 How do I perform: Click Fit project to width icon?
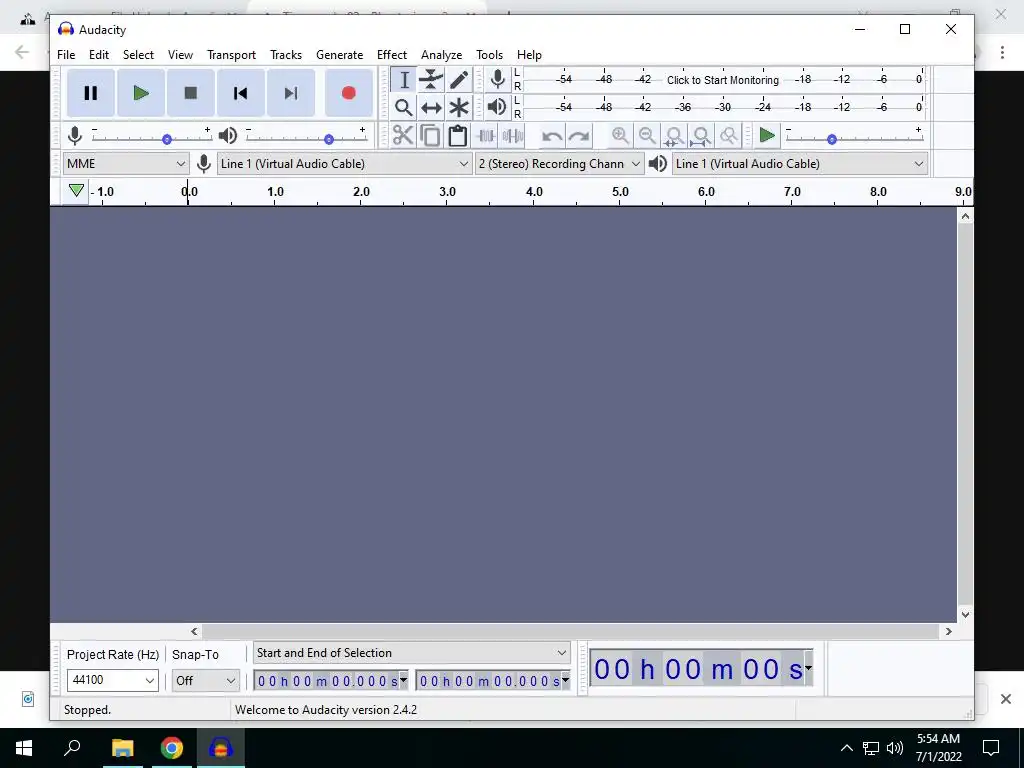point(701,136)
